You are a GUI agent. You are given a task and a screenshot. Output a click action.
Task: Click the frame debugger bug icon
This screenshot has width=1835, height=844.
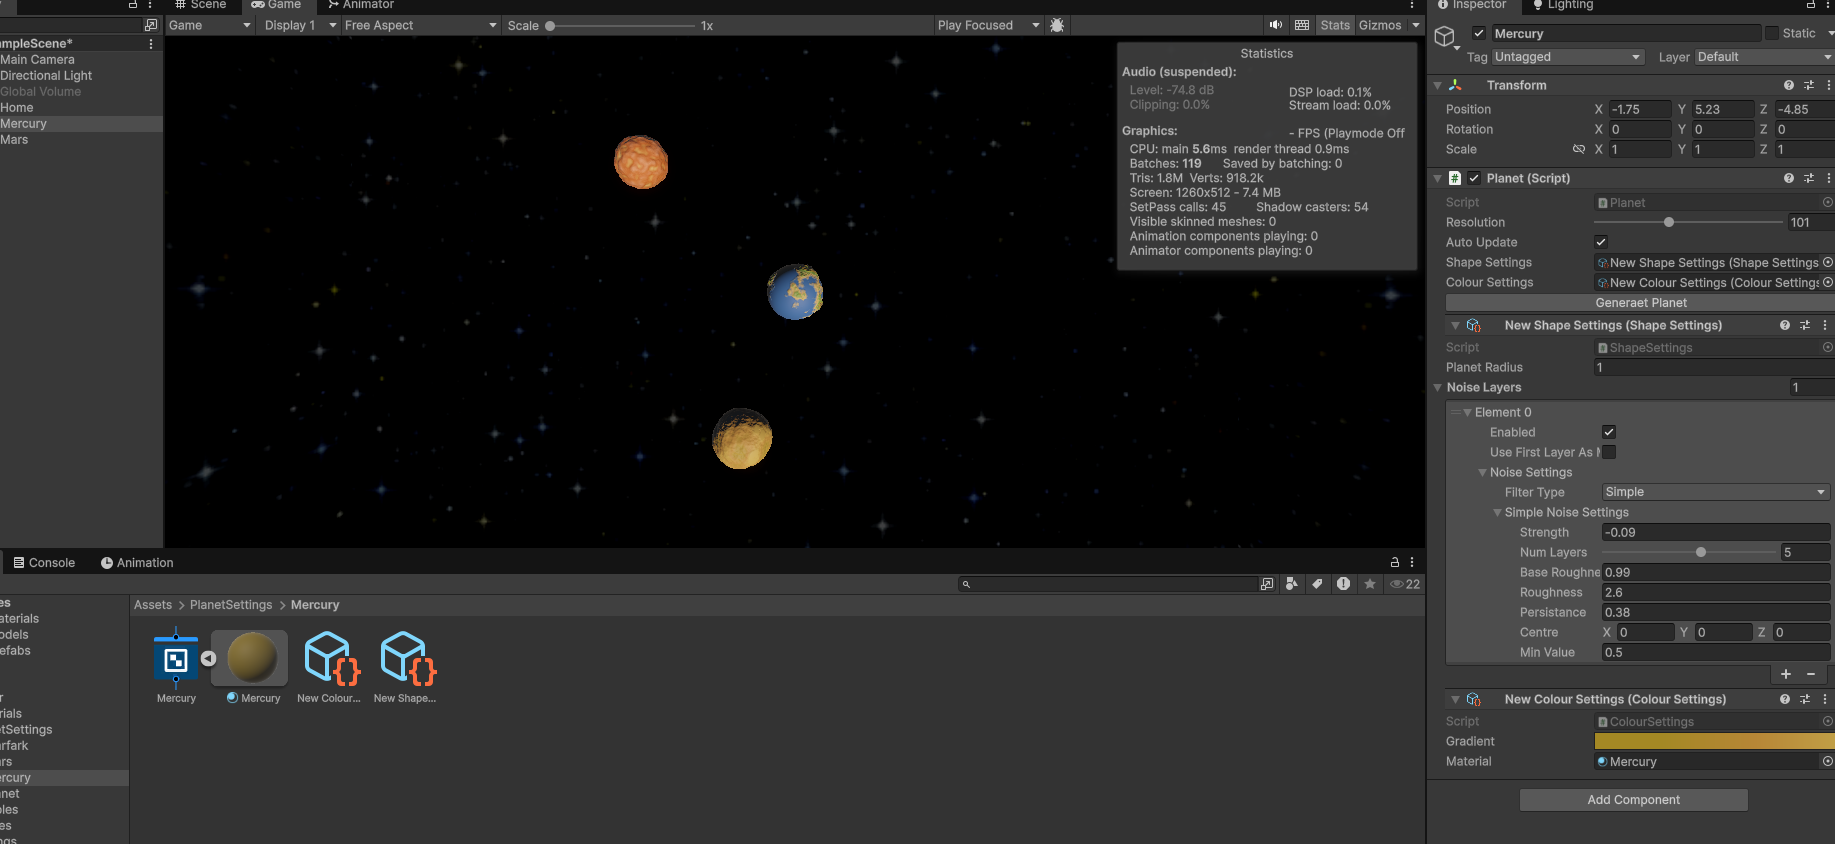coord(1057,25)
